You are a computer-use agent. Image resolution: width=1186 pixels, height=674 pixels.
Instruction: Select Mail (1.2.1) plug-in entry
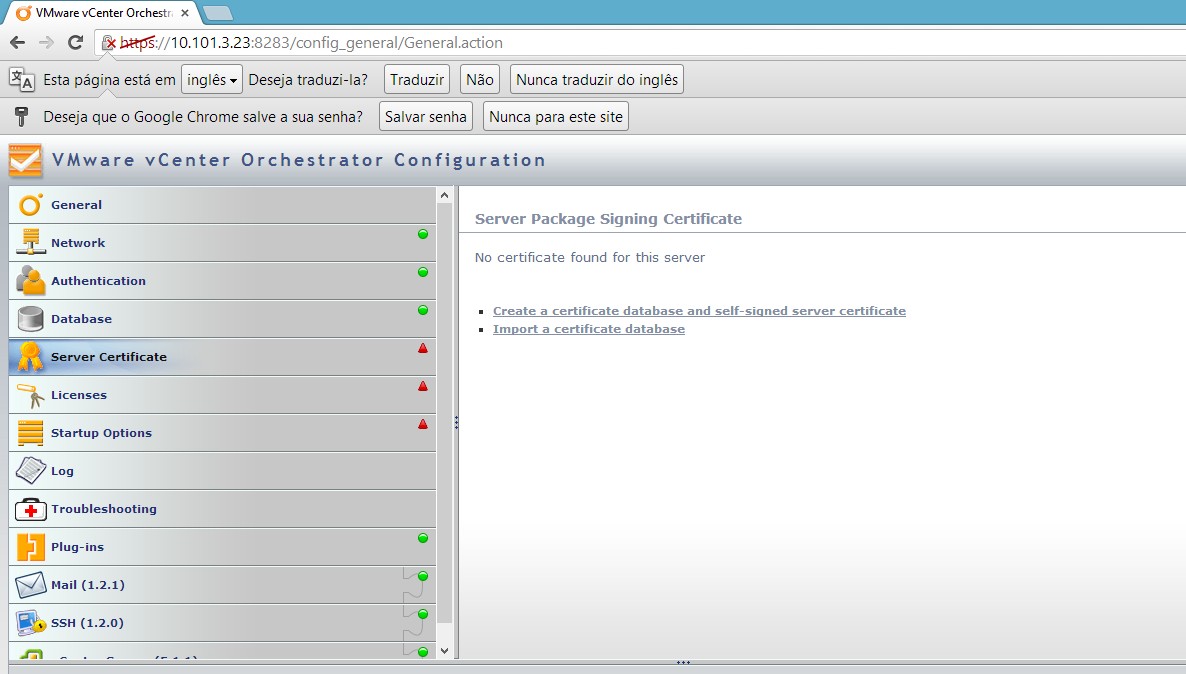pyautogui.click(x=88, y=585)
